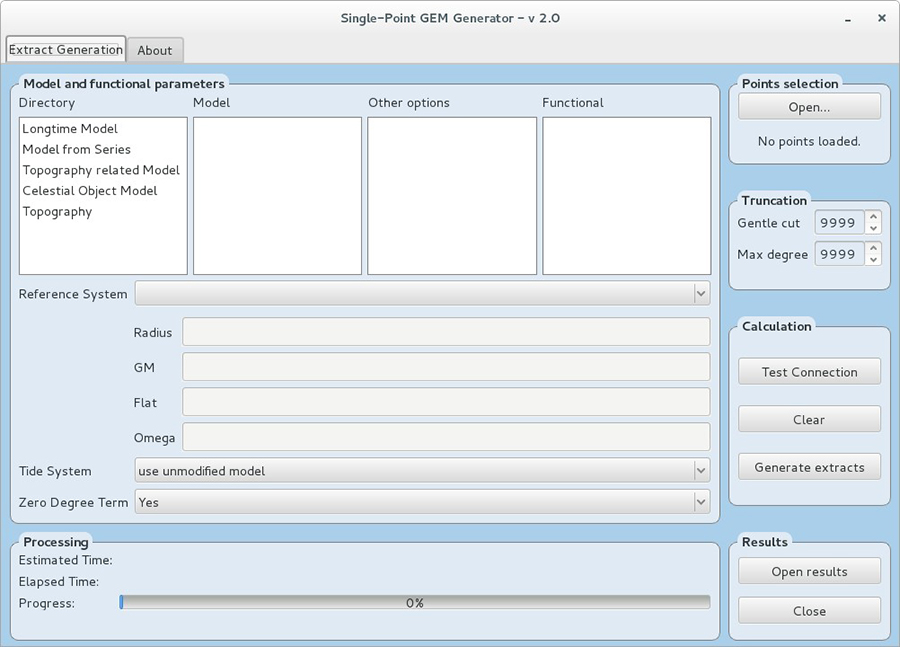Increase the Gentle cut value using up arrow

click(x=873, y=216)
